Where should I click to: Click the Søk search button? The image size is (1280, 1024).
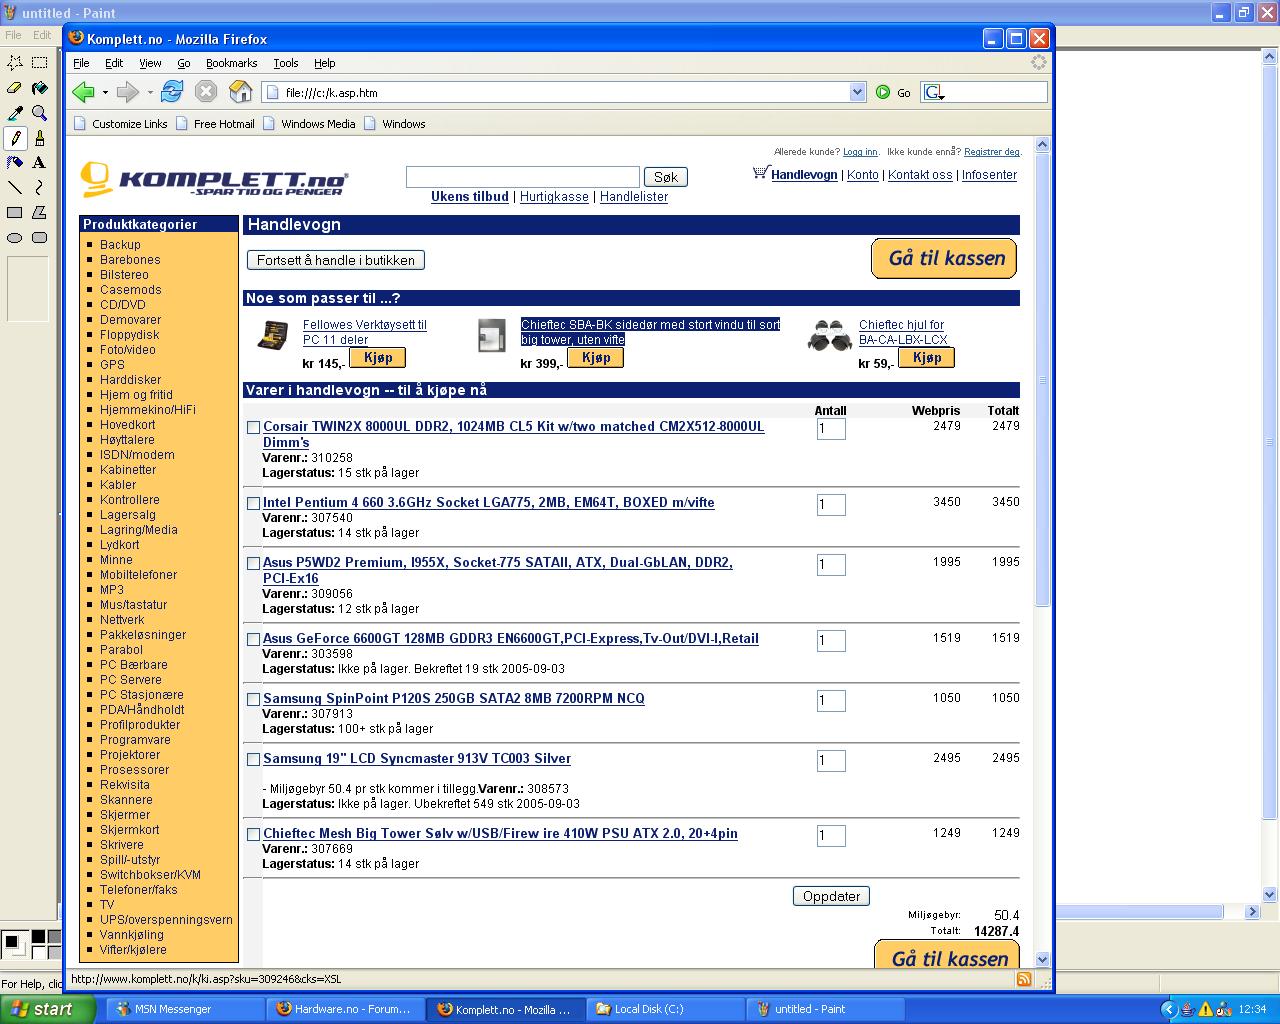pos(666,177)
